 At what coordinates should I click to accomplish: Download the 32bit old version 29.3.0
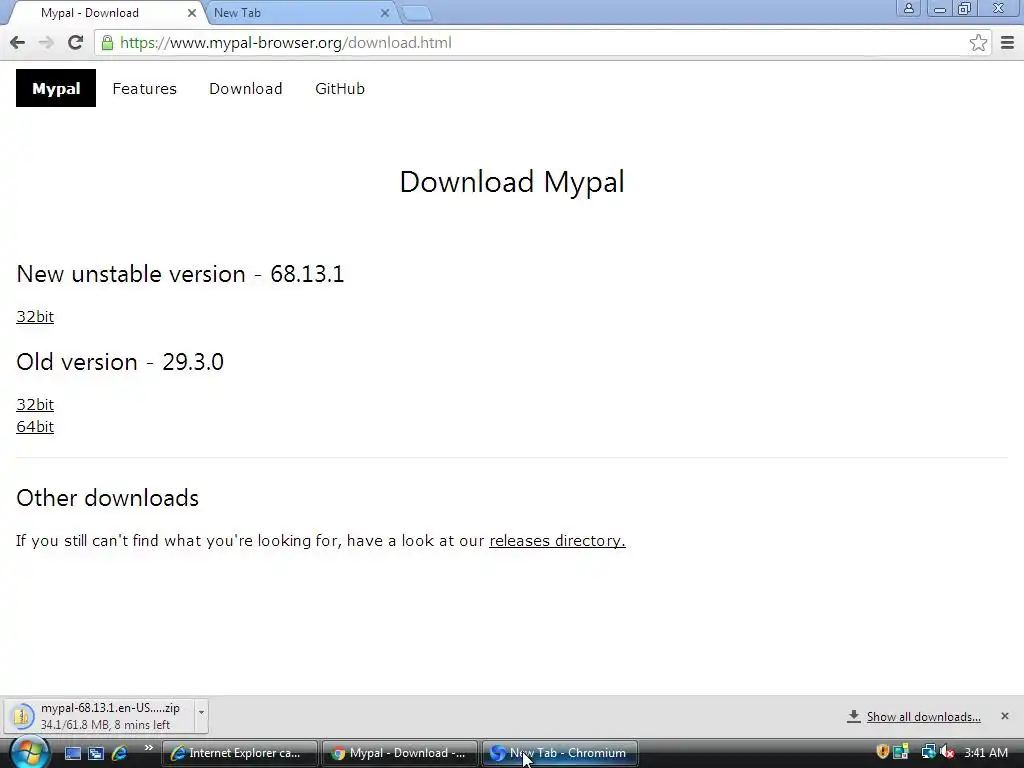pyautogui.click(x=35, y=405)
